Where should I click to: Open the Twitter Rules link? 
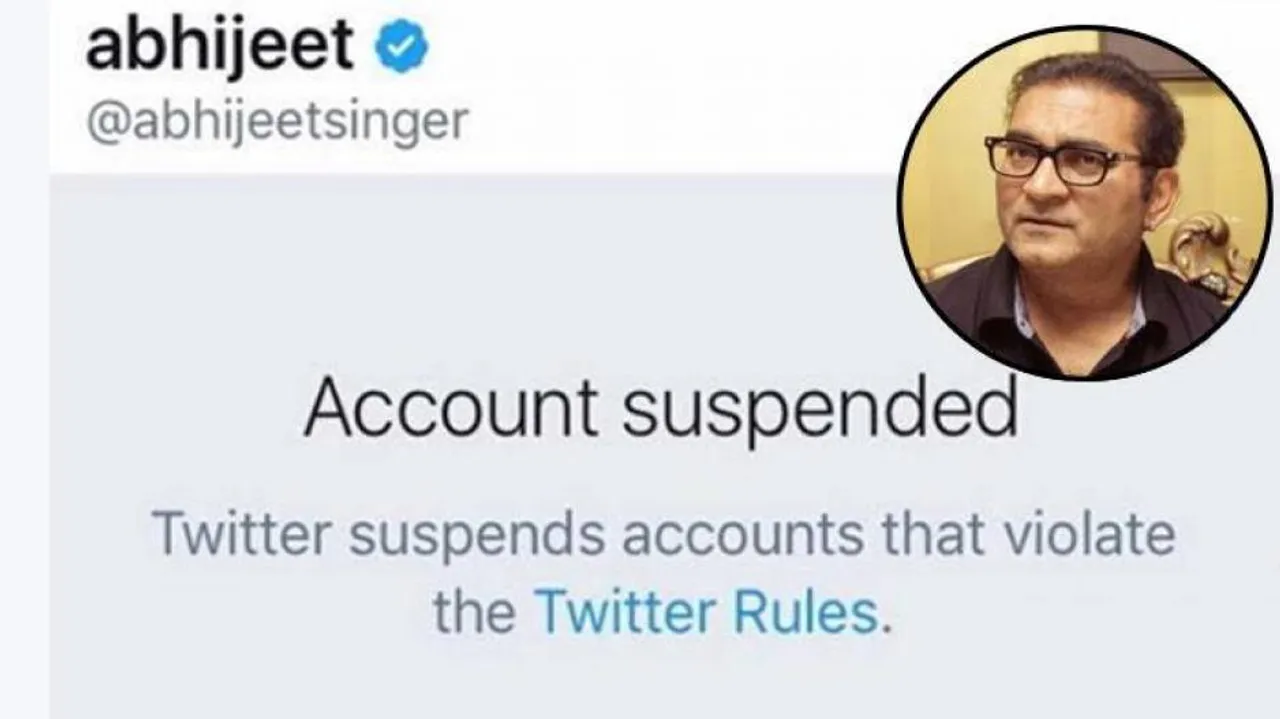tap(707, 613)
